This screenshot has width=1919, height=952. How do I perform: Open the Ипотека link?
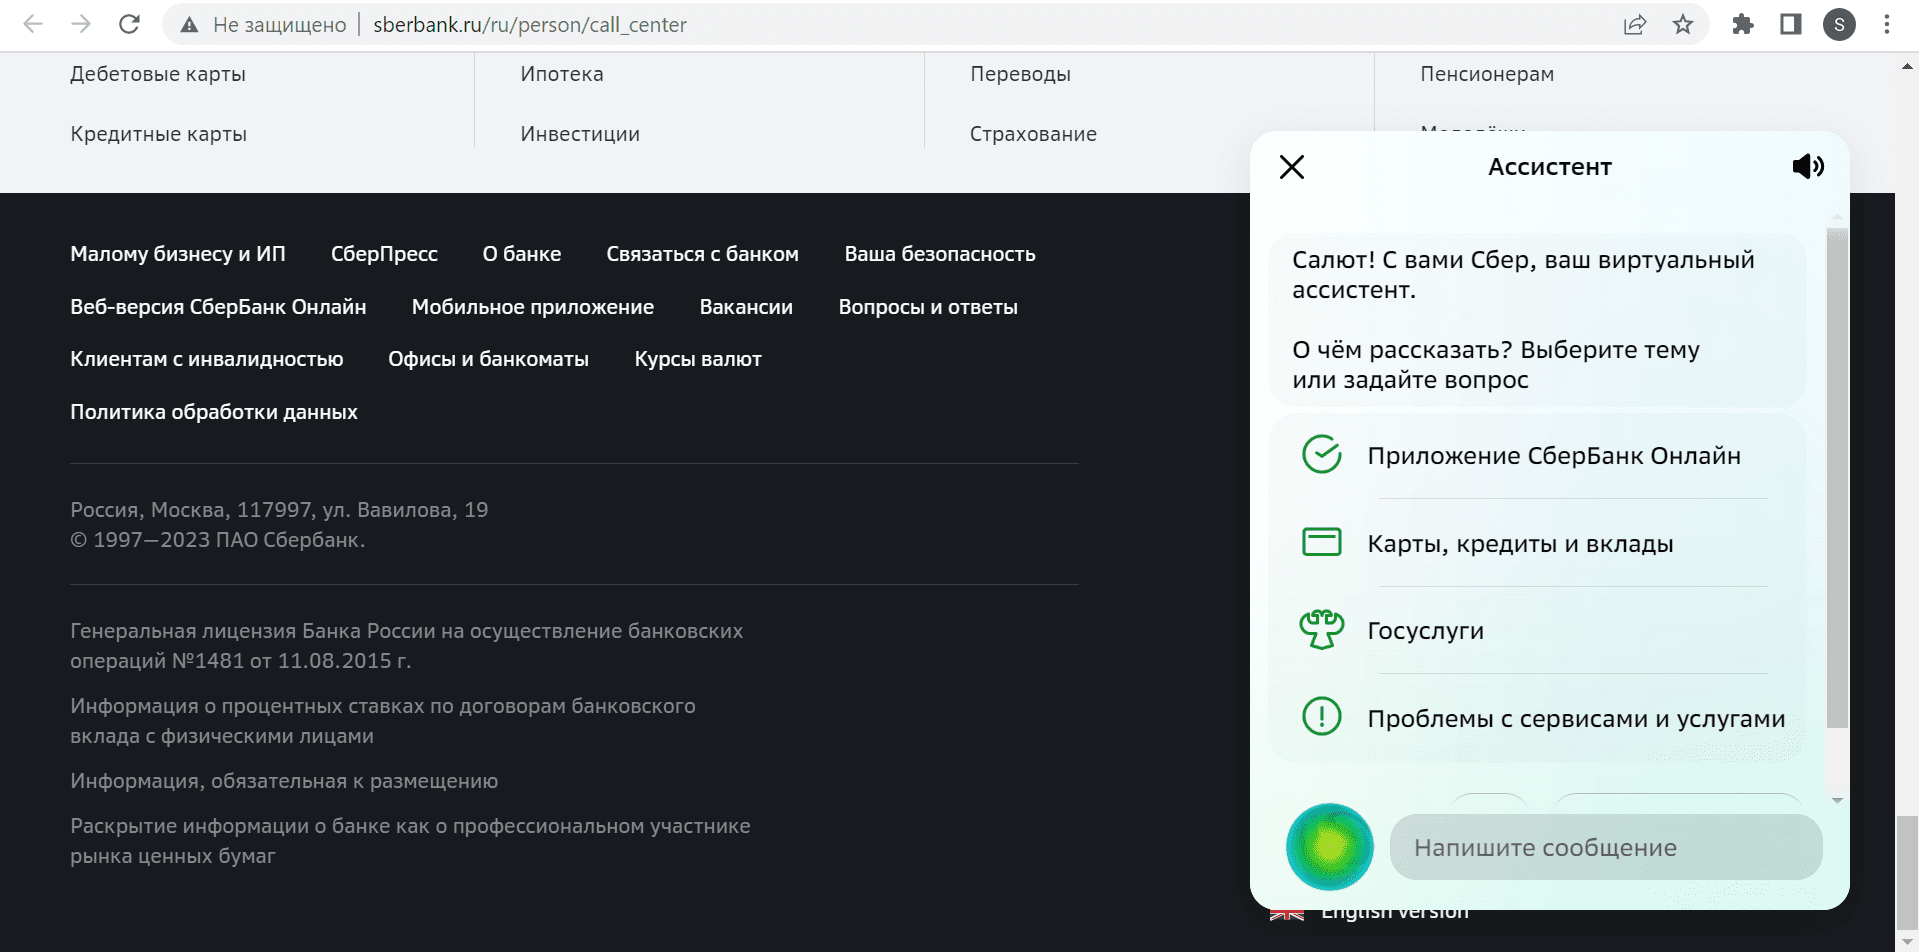point(562,74)
